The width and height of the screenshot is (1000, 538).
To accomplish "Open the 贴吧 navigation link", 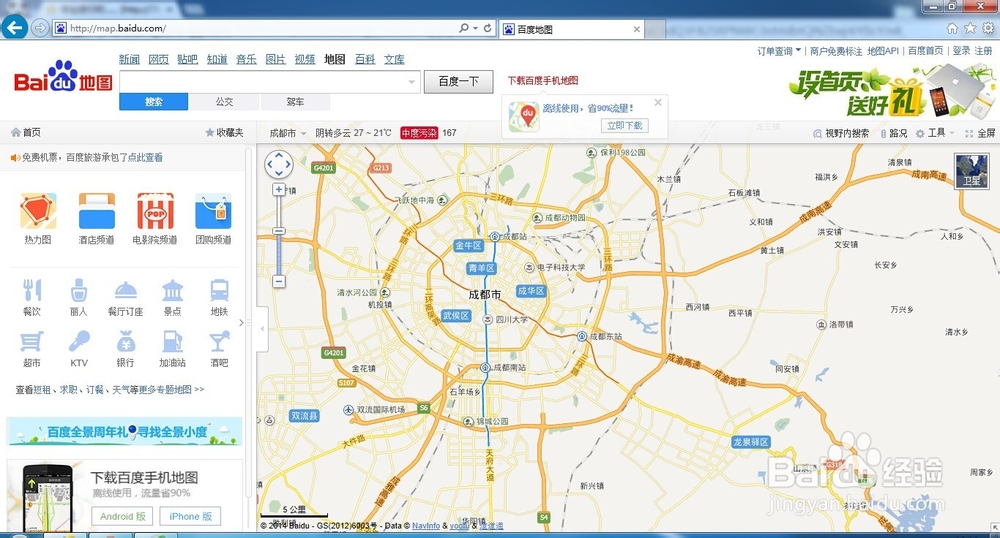I will [188, 59].
